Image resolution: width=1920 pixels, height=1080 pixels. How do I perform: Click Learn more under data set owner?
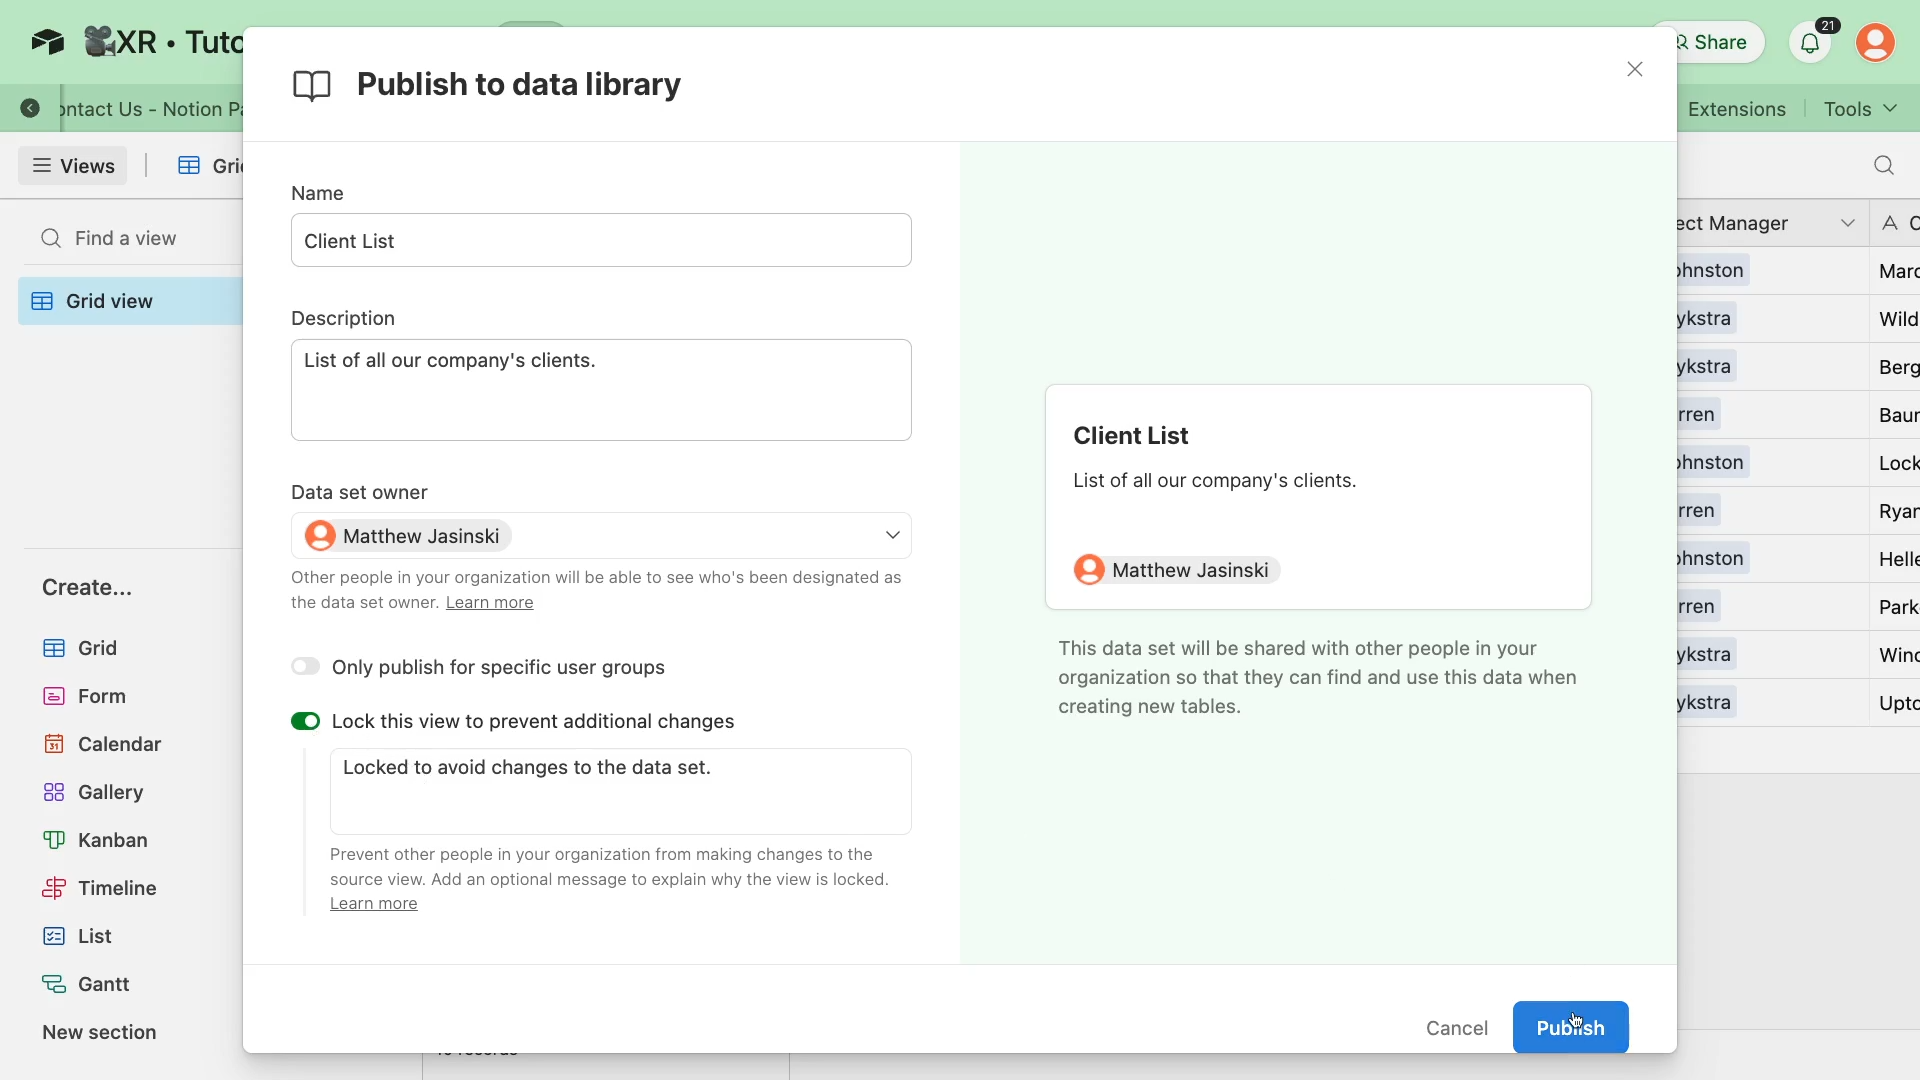489,603
